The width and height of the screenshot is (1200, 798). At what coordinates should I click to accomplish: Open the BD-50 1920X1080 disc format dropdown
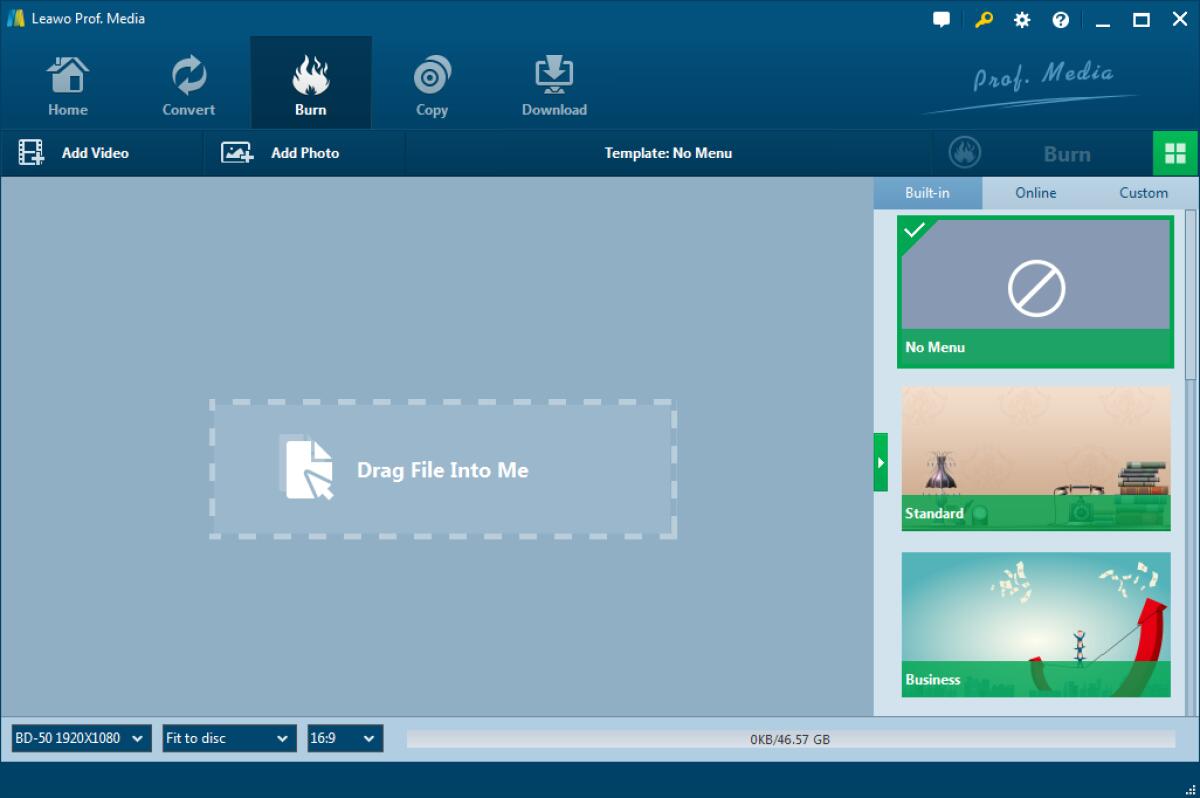[80, 738]
